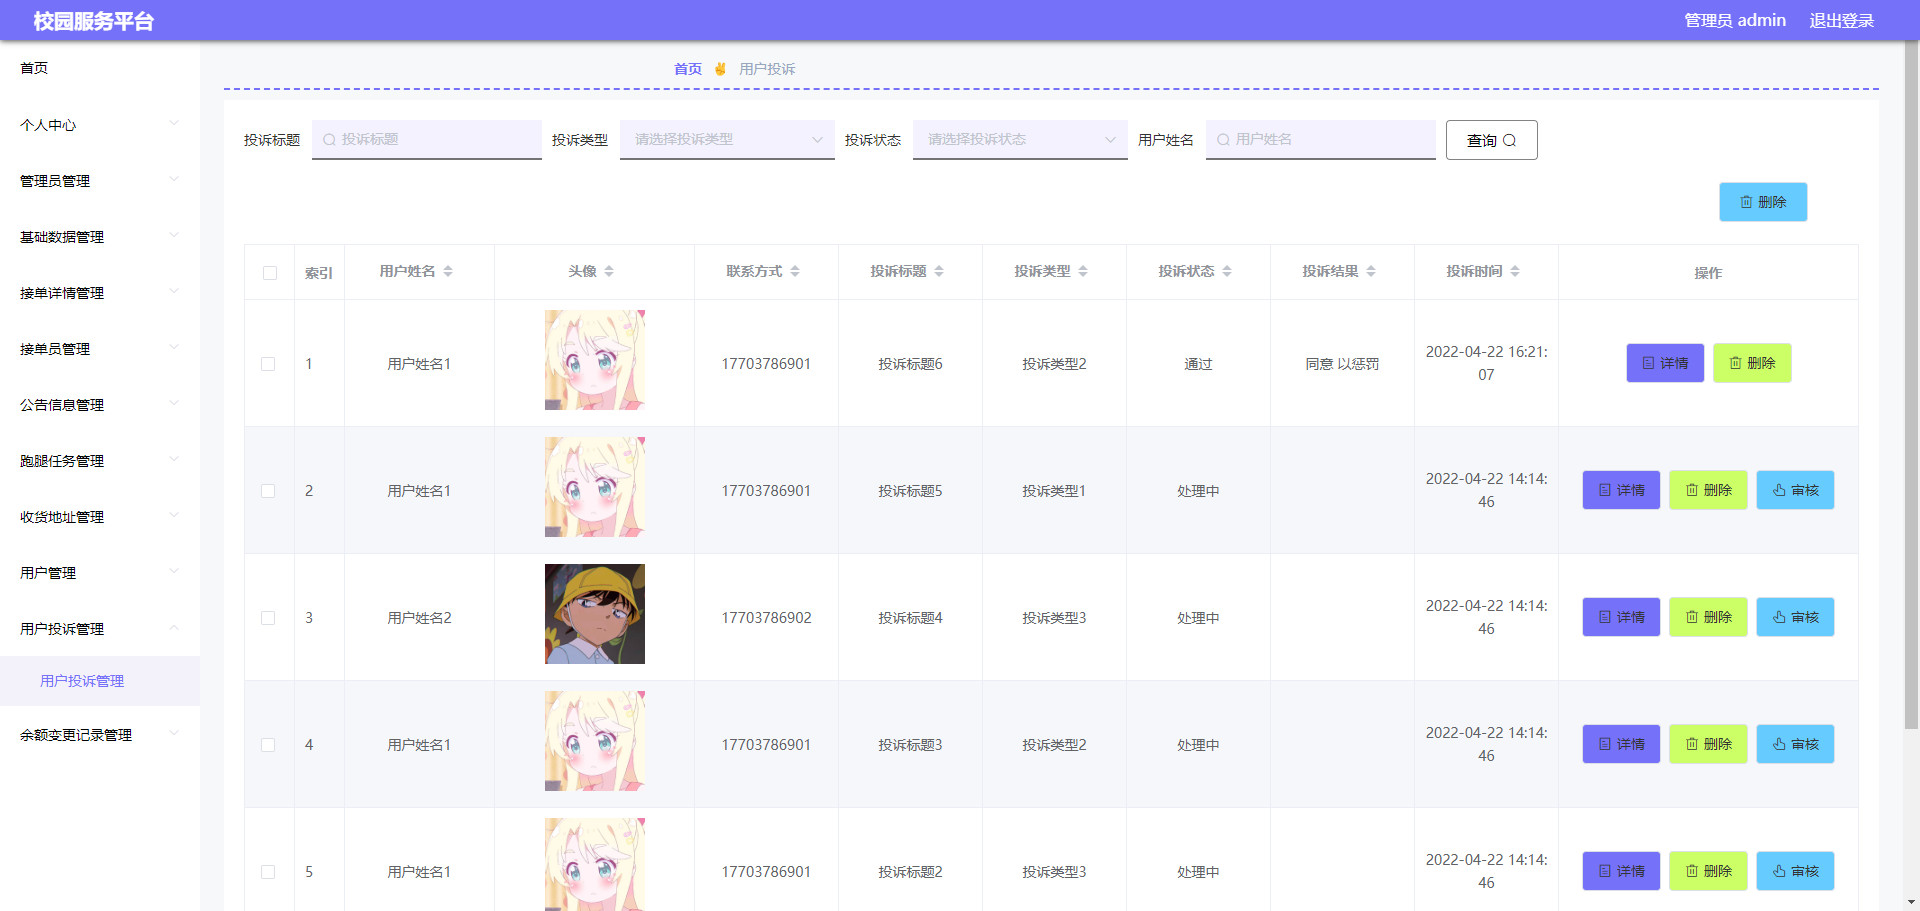The width and height of the screenshot is (1920, 911).
Task: Tick the checkbox for row 5
Action: pyautogui.click(x=268, y=872)
